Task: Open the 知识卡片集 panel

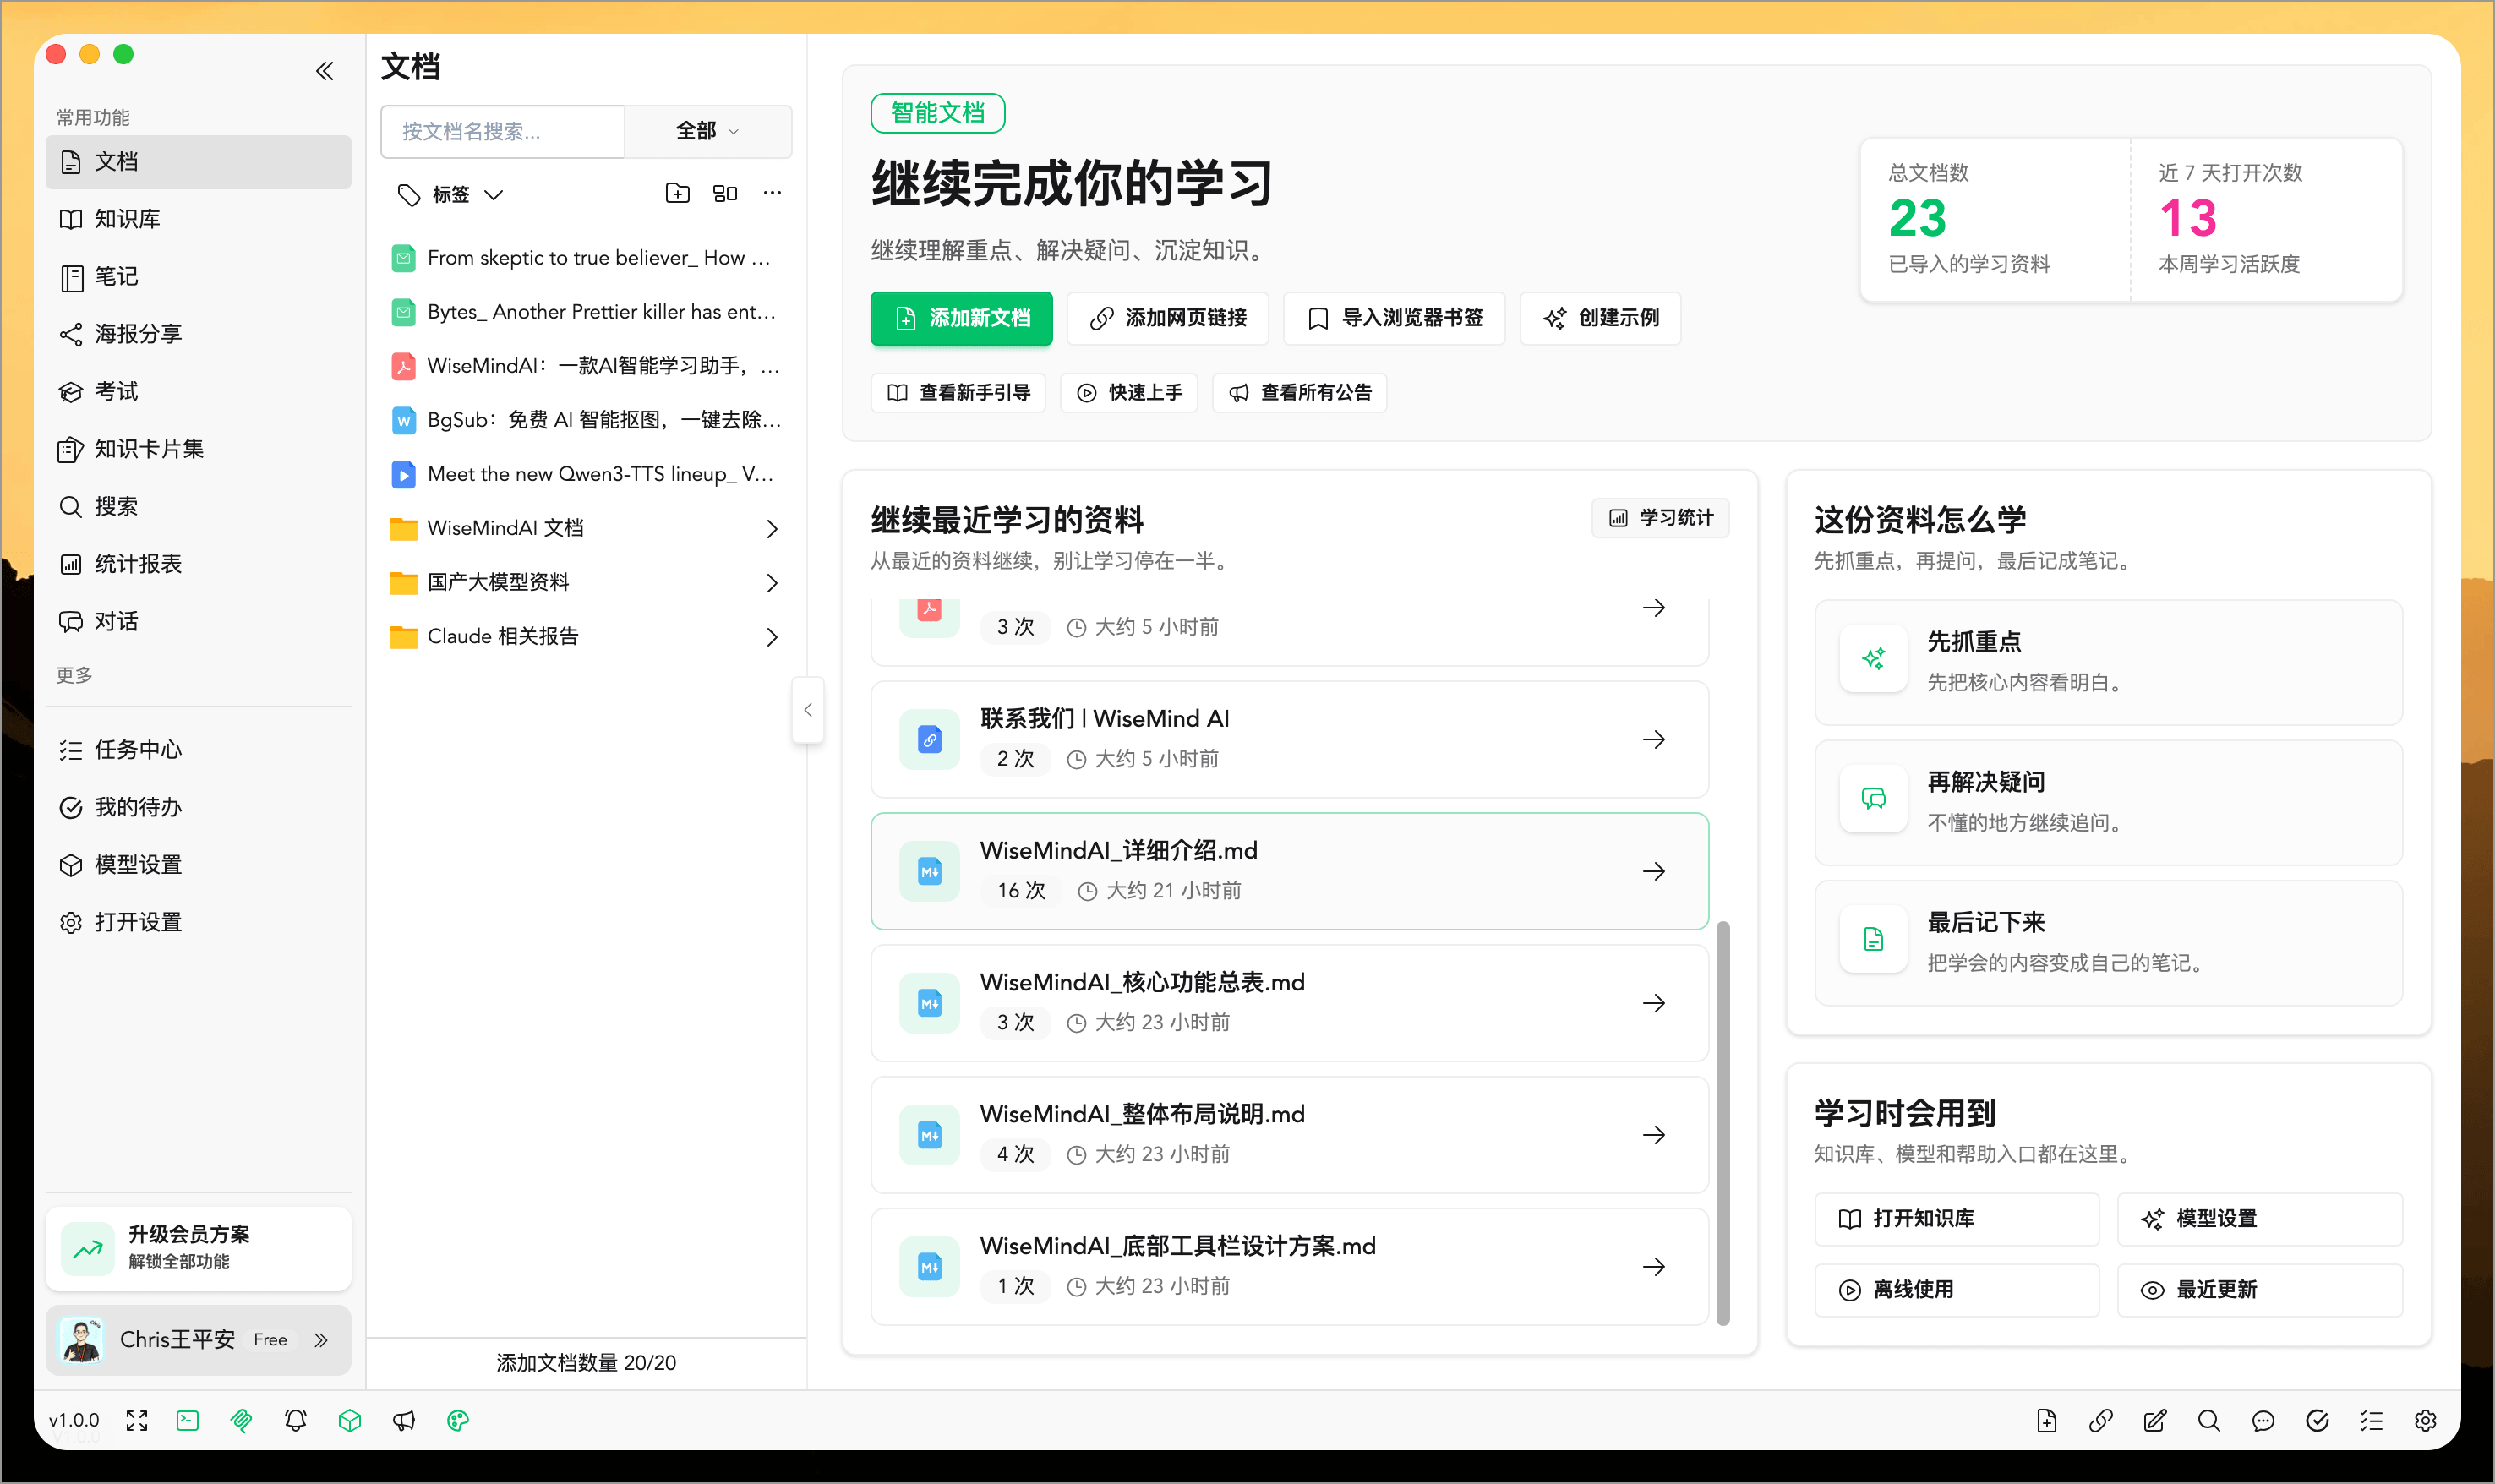Action: 144,448
